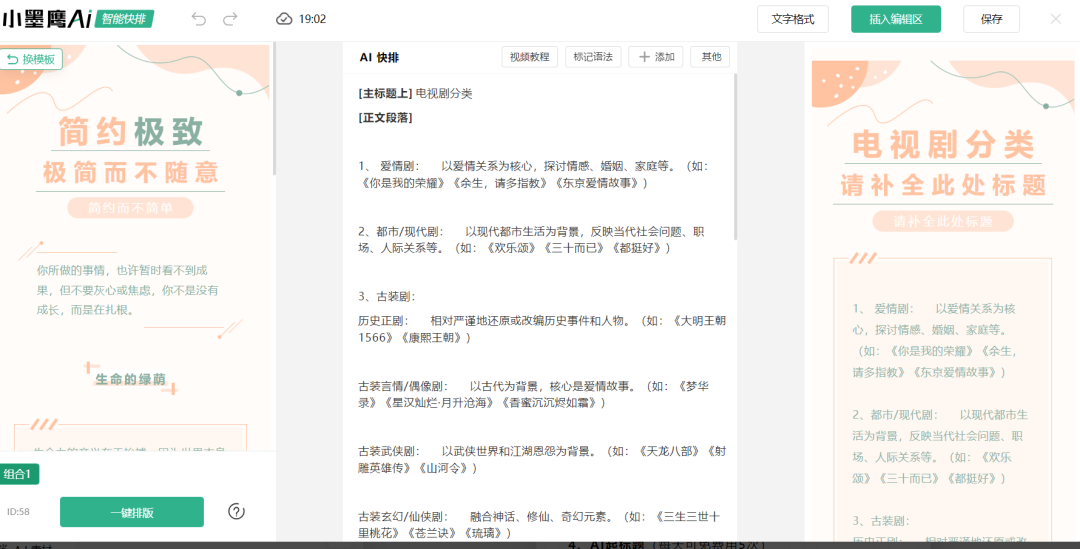Viewport: 1080px width, 549px height.
Task: Click the 小墨鹰Ai logo
Action: coord(47,19)
